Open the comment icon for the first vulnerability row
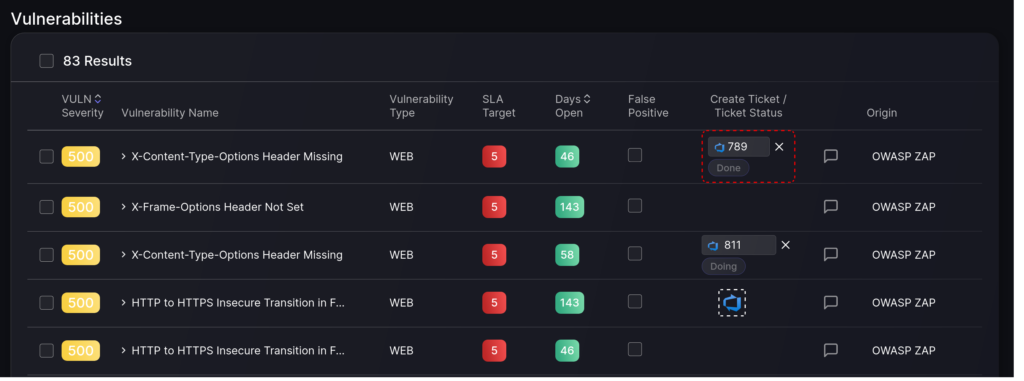1024x381 pixels. [x=830, y=156]
